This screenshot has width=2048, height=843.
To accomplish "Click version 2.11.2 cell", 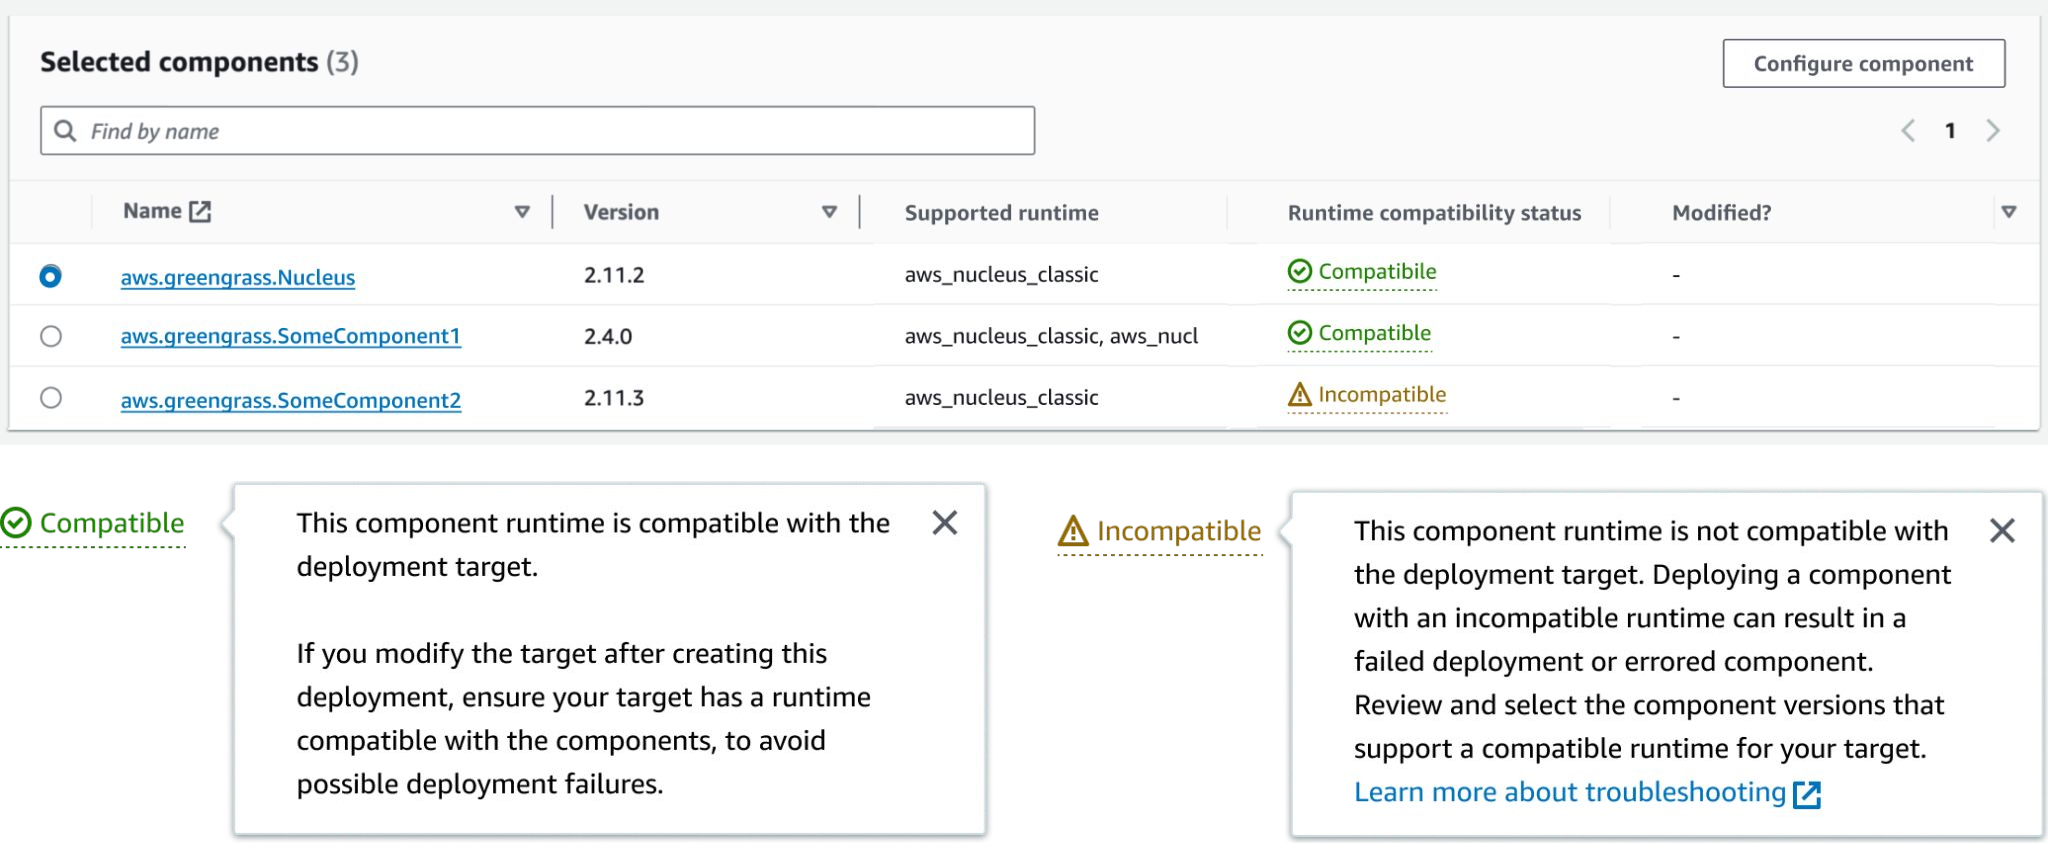I will click(614, 275).
